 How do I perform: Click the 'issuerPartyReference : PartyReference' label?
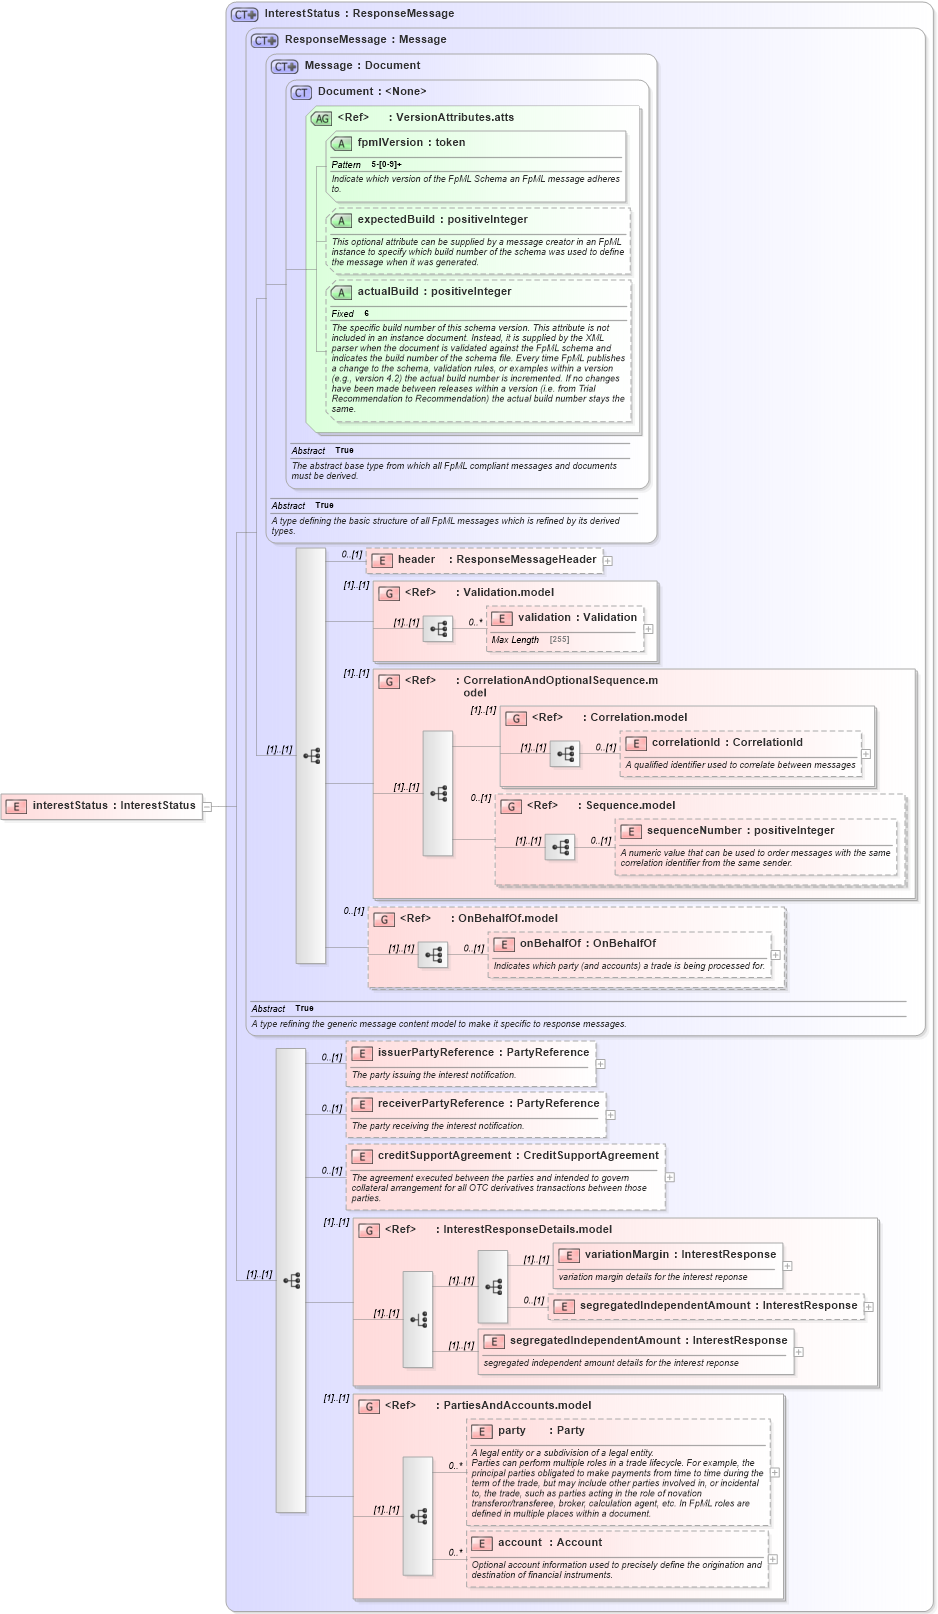pos(483,1053)
